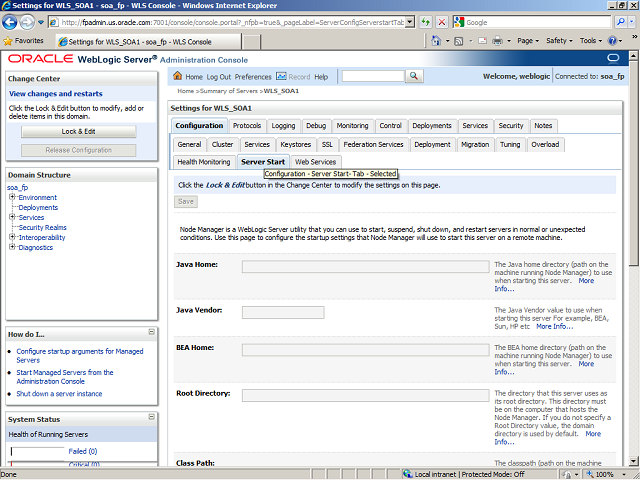640x480 pixels.
Task: Click the Stop loading X icon
Action: click(443, 21)
